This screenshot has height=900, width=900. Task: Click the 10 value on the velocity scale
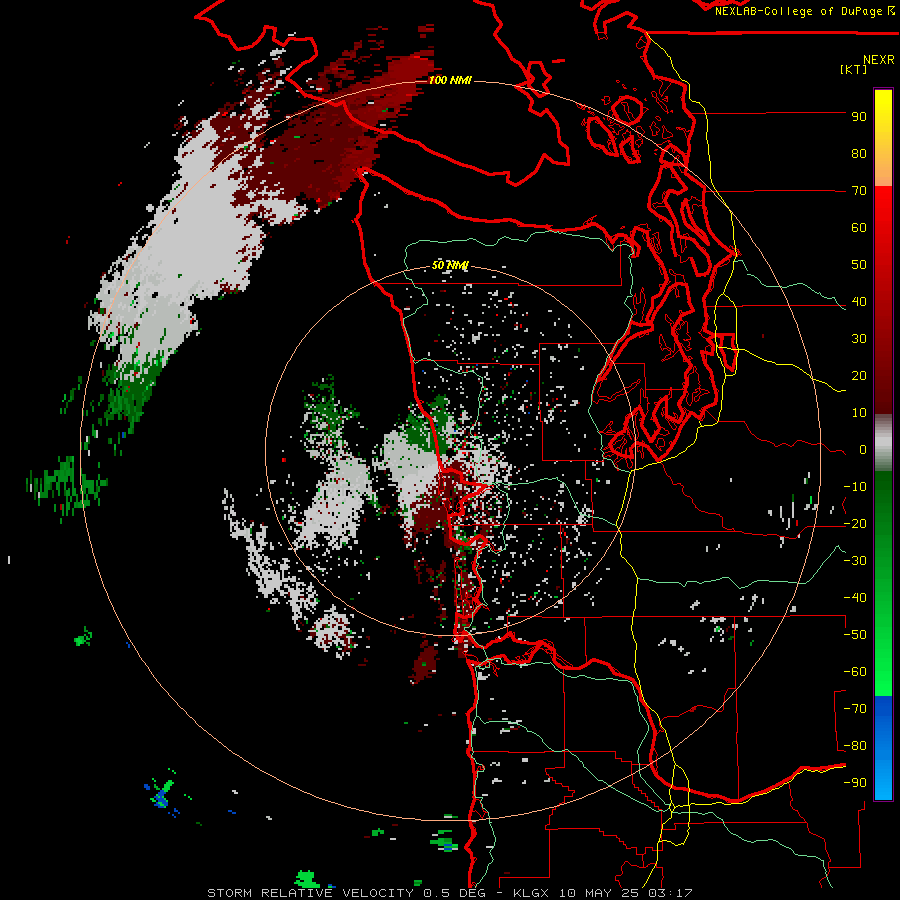859,412
